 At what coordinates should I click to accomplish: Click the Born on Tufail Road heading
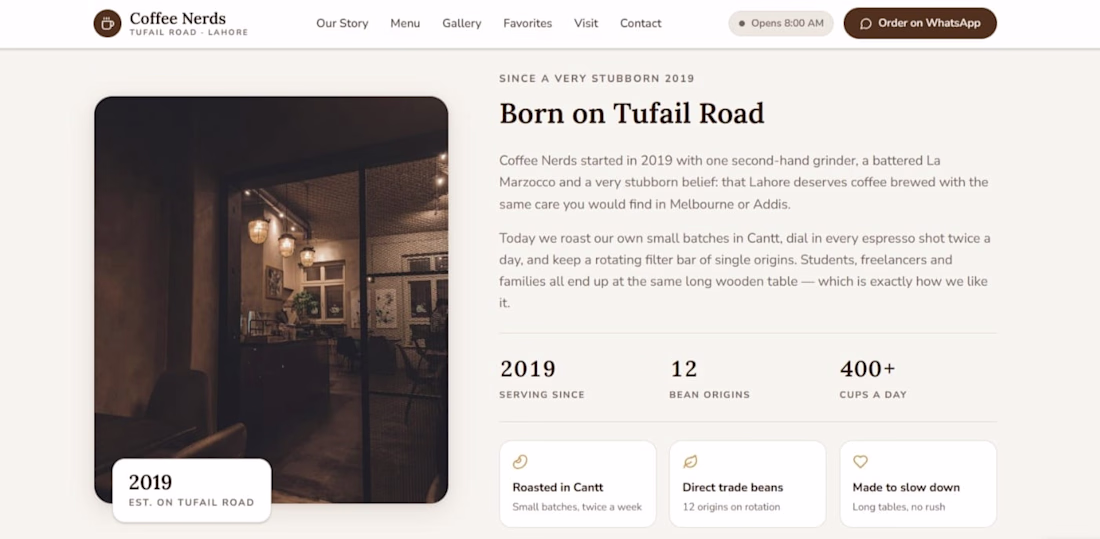point(631,113)
